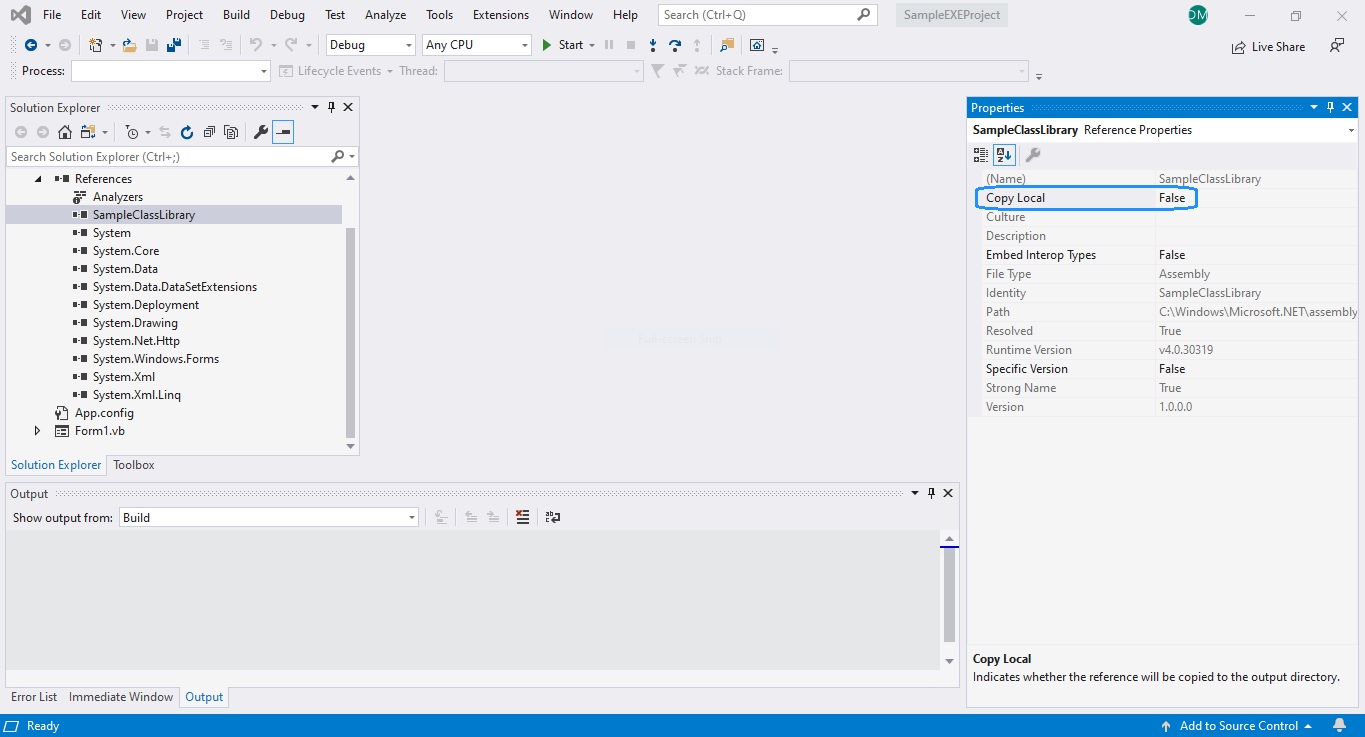Save All files from the toolbar

[173, 45]
